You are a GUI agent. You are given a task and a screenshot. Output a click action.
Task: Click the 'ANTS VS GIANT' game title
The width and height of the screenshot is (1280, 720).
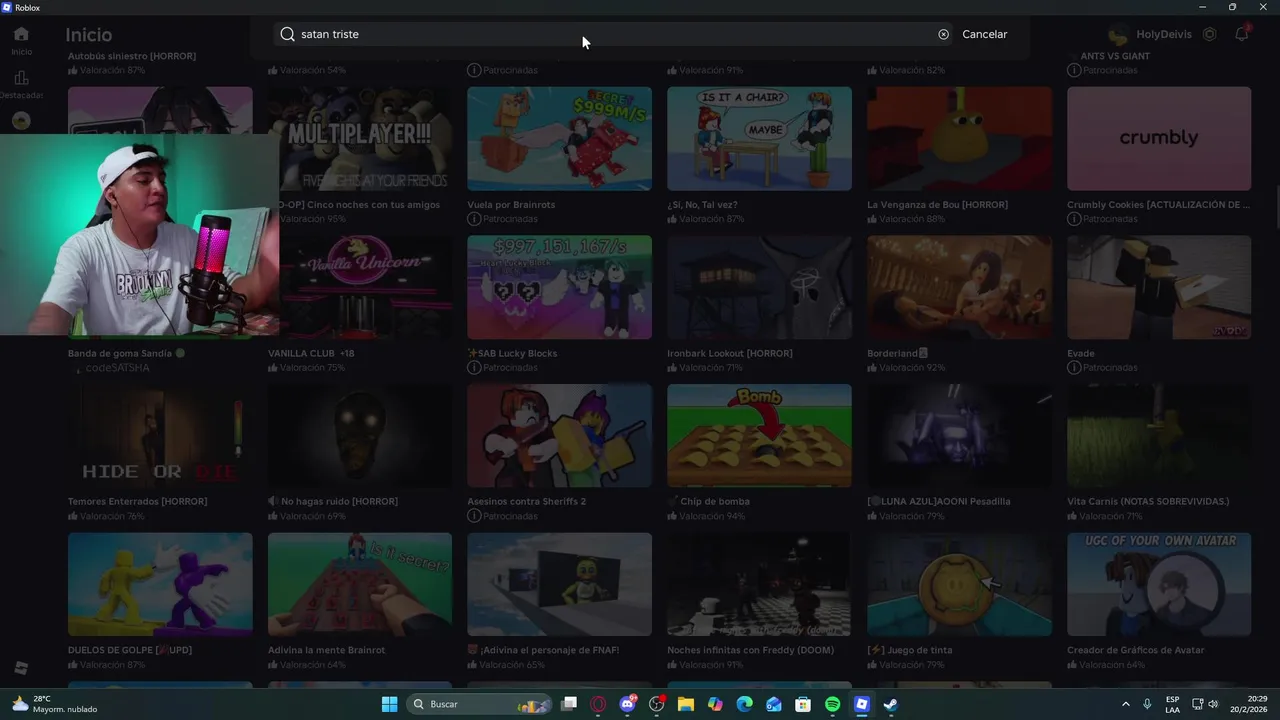1115,56
